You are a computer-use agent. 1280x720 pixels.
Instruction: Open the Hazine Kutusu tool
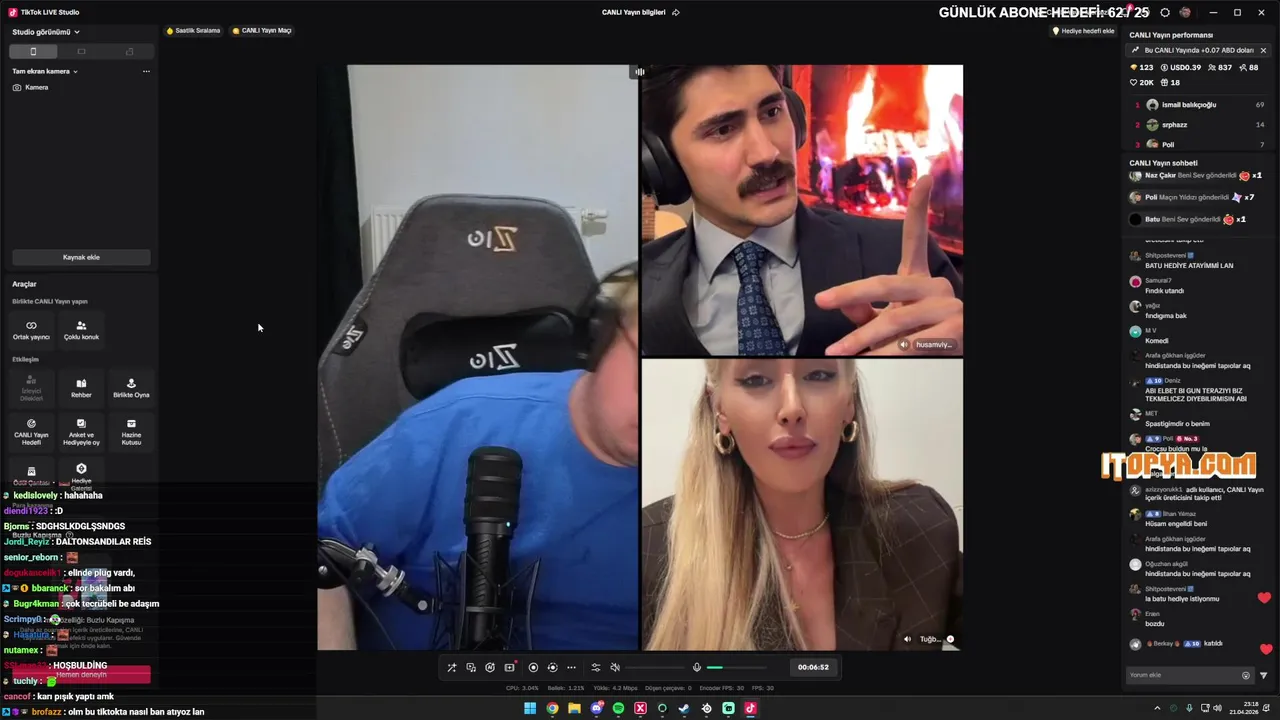click(x=131, y=432)
